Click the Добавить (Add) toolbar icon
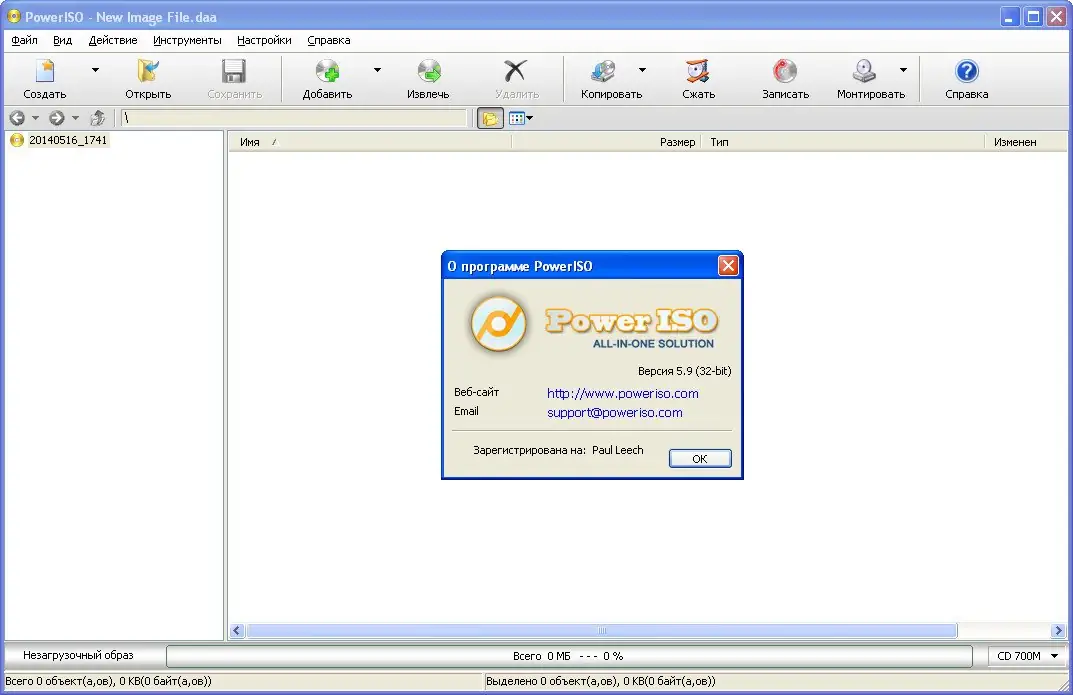 tap(327, 71)
